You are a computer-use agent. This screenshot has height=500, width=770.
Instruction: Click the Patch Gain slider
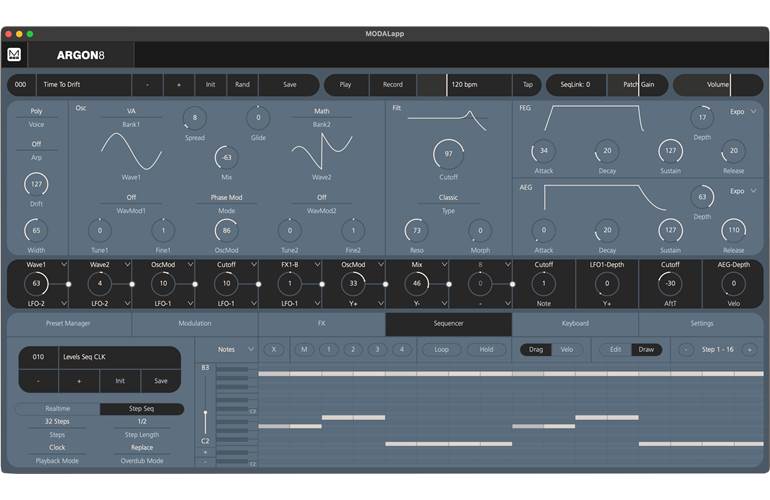coord(638,84)
